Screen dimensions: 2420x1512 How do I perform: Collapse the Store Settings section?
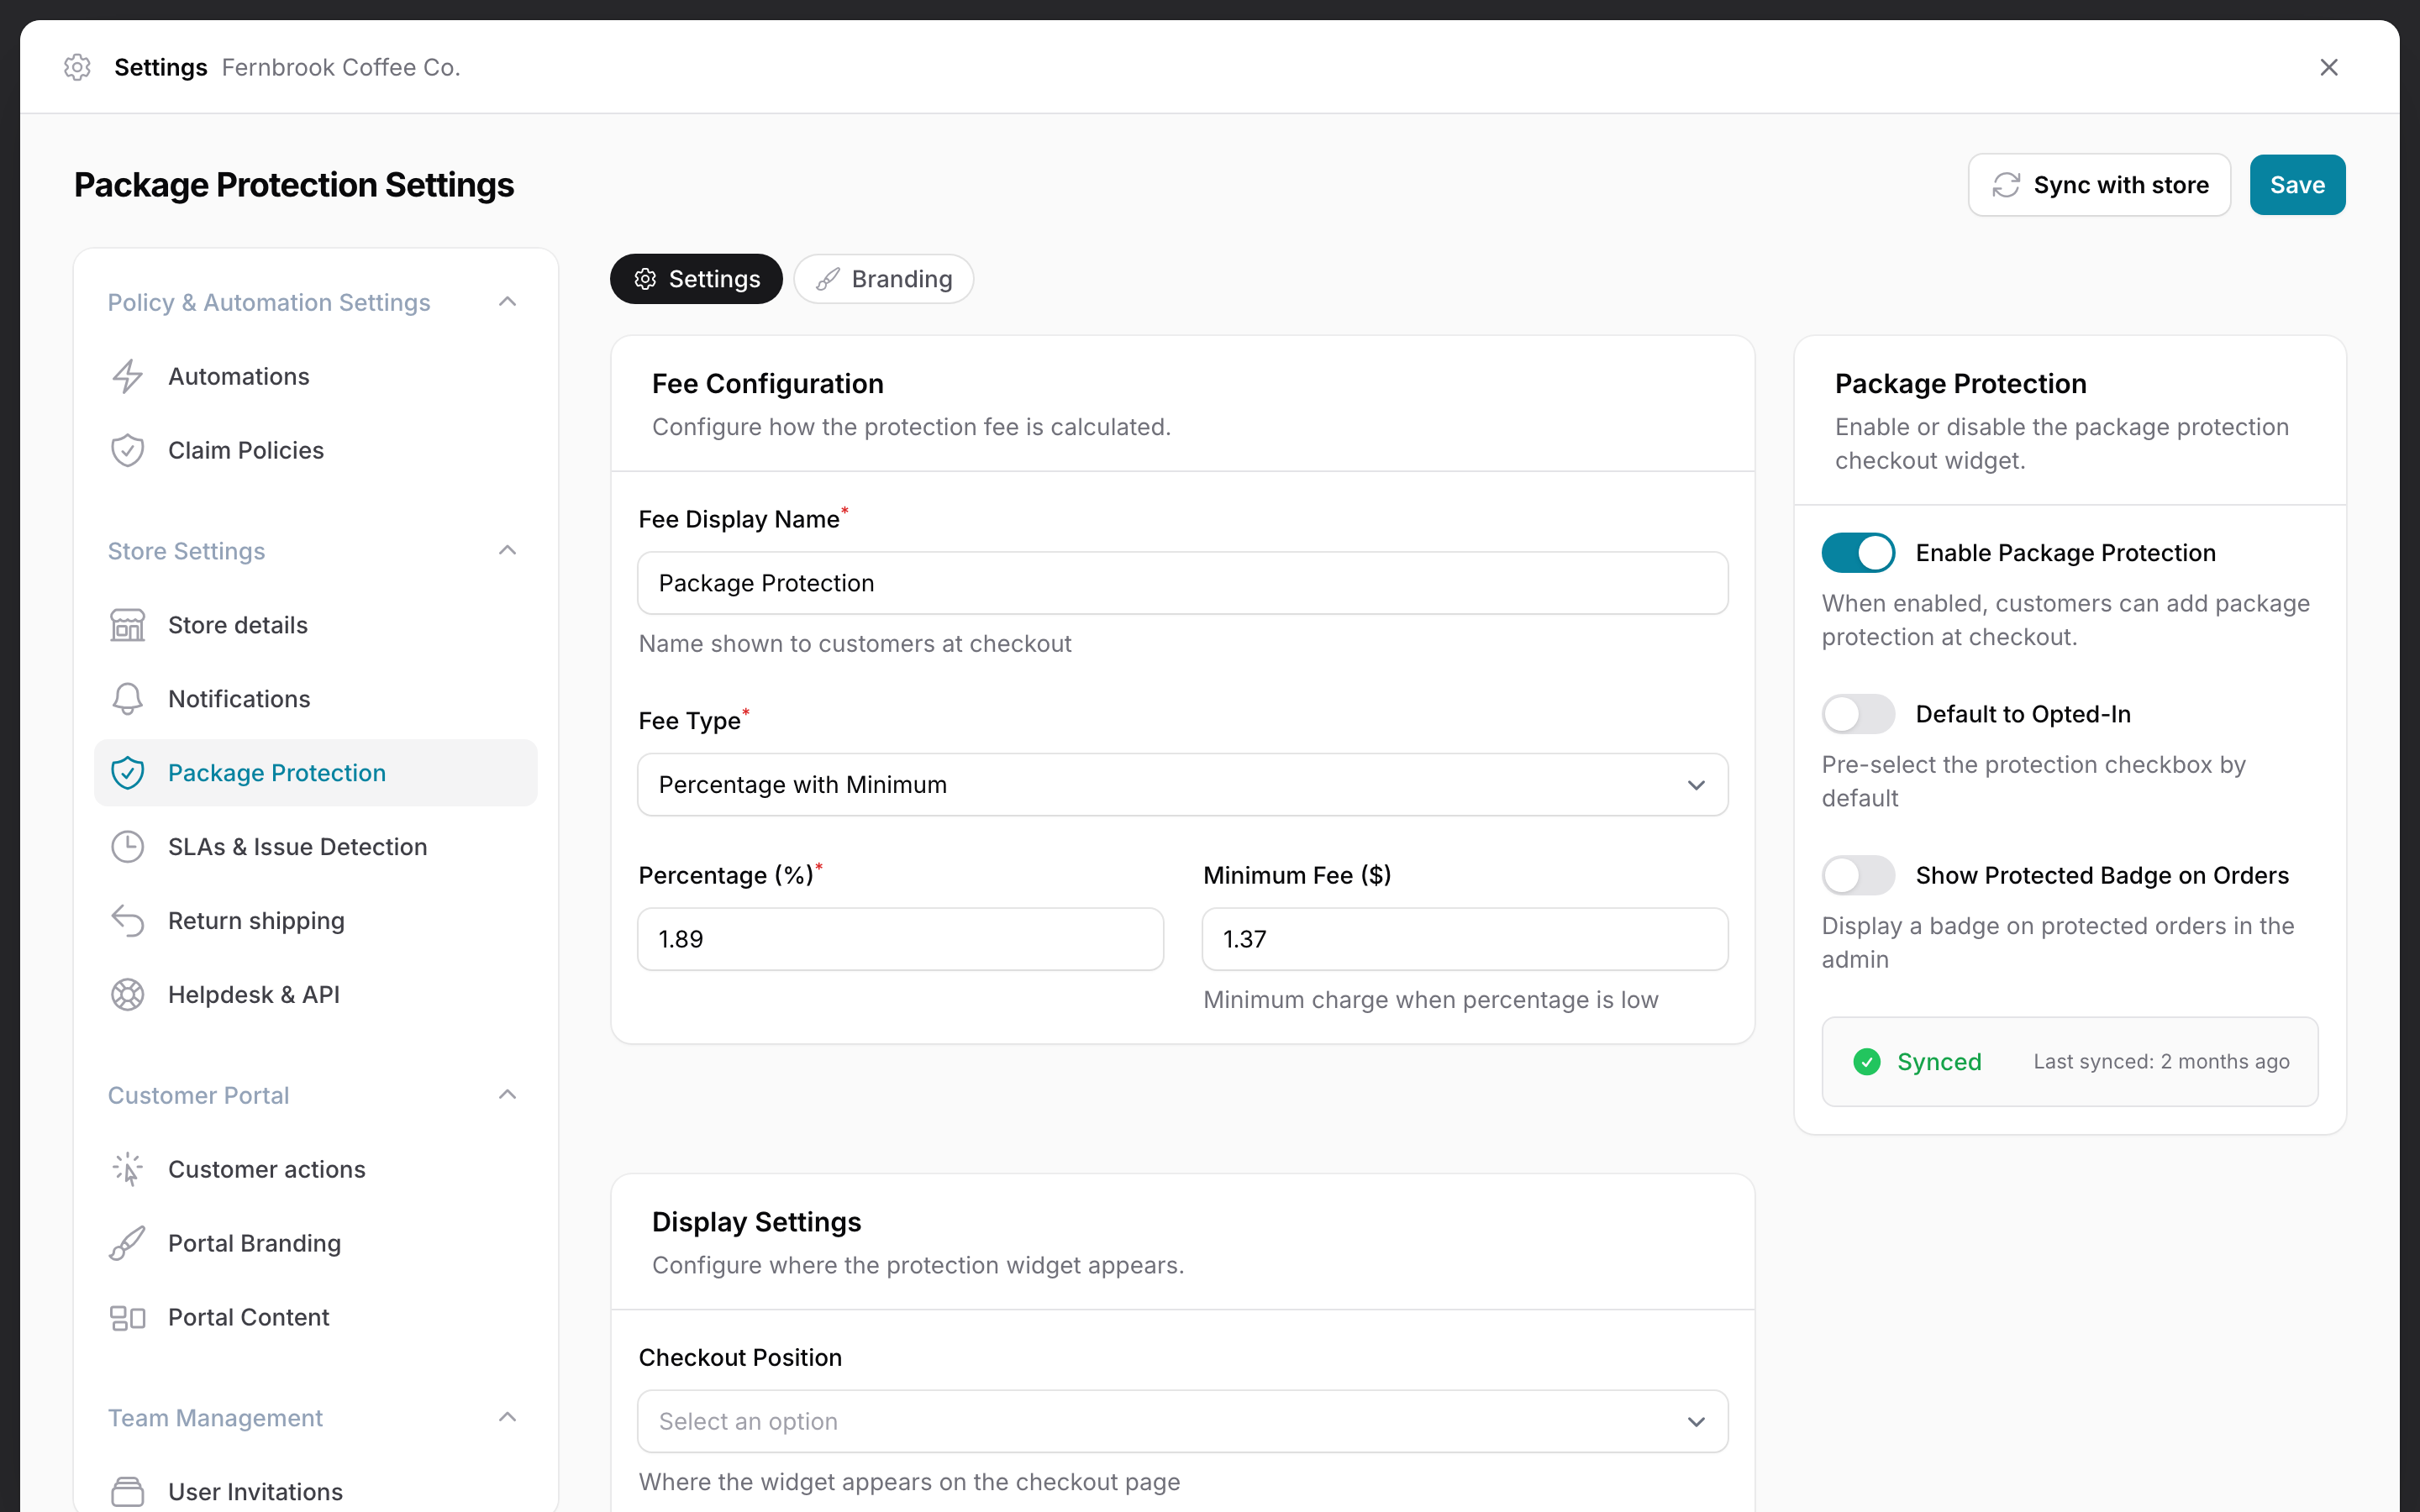(x=507, y=551)
